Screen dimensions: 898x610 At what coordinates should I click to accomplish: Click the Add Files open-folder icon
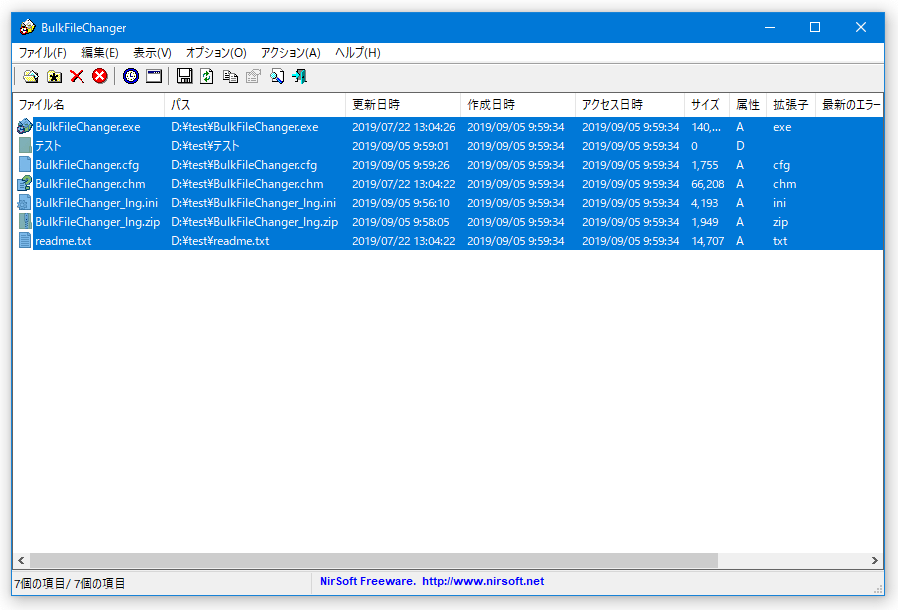tap(31, 76)
